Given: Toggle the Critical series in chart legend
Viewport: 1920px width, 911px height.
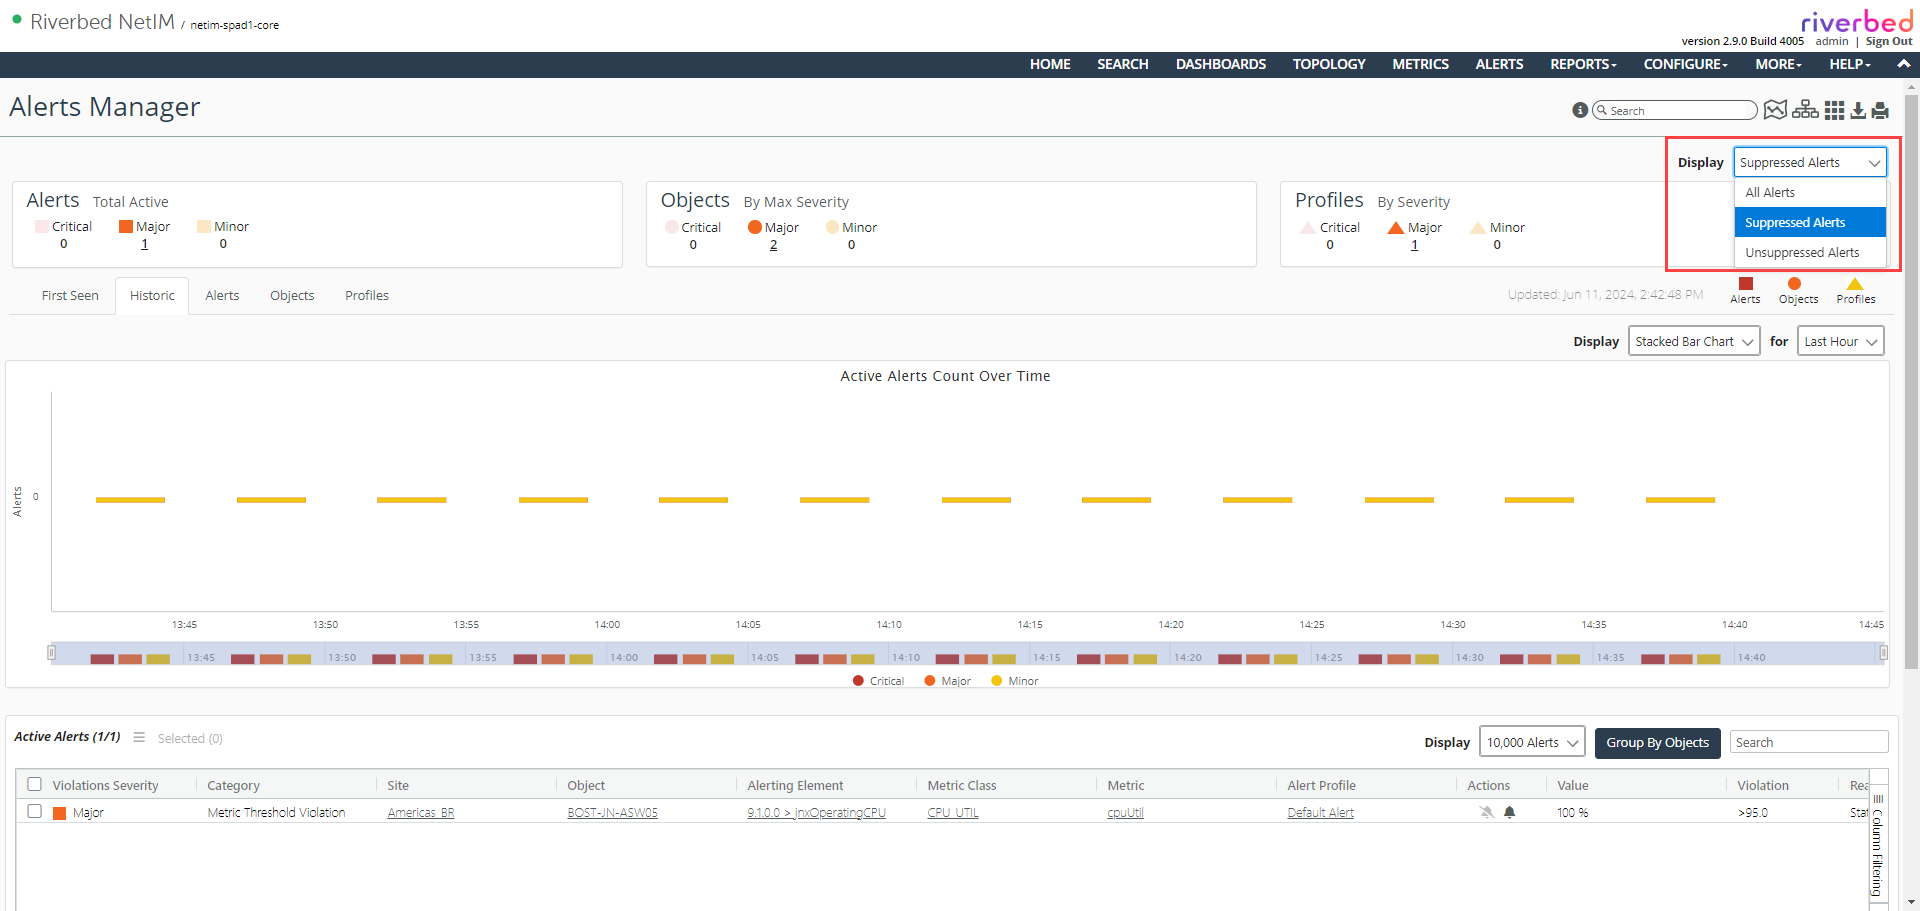Looking at the screenshot, I should (877, 681).
